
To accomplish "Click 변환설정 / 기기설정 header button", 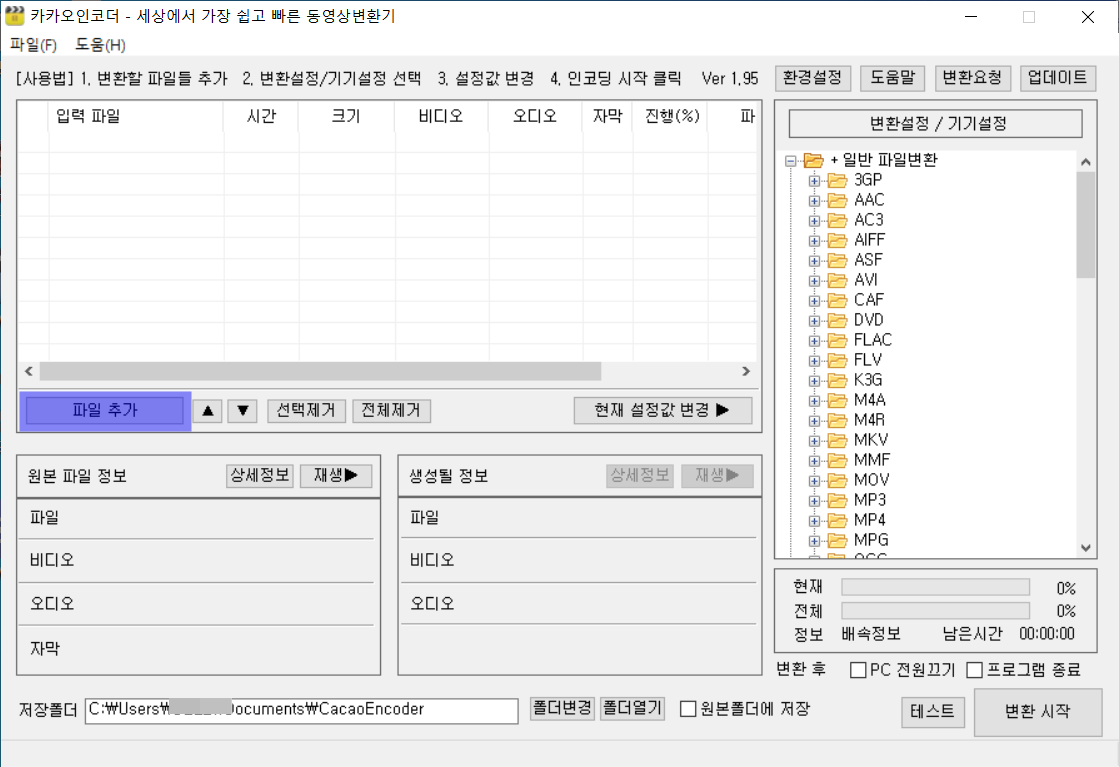I will pos(936,123).
